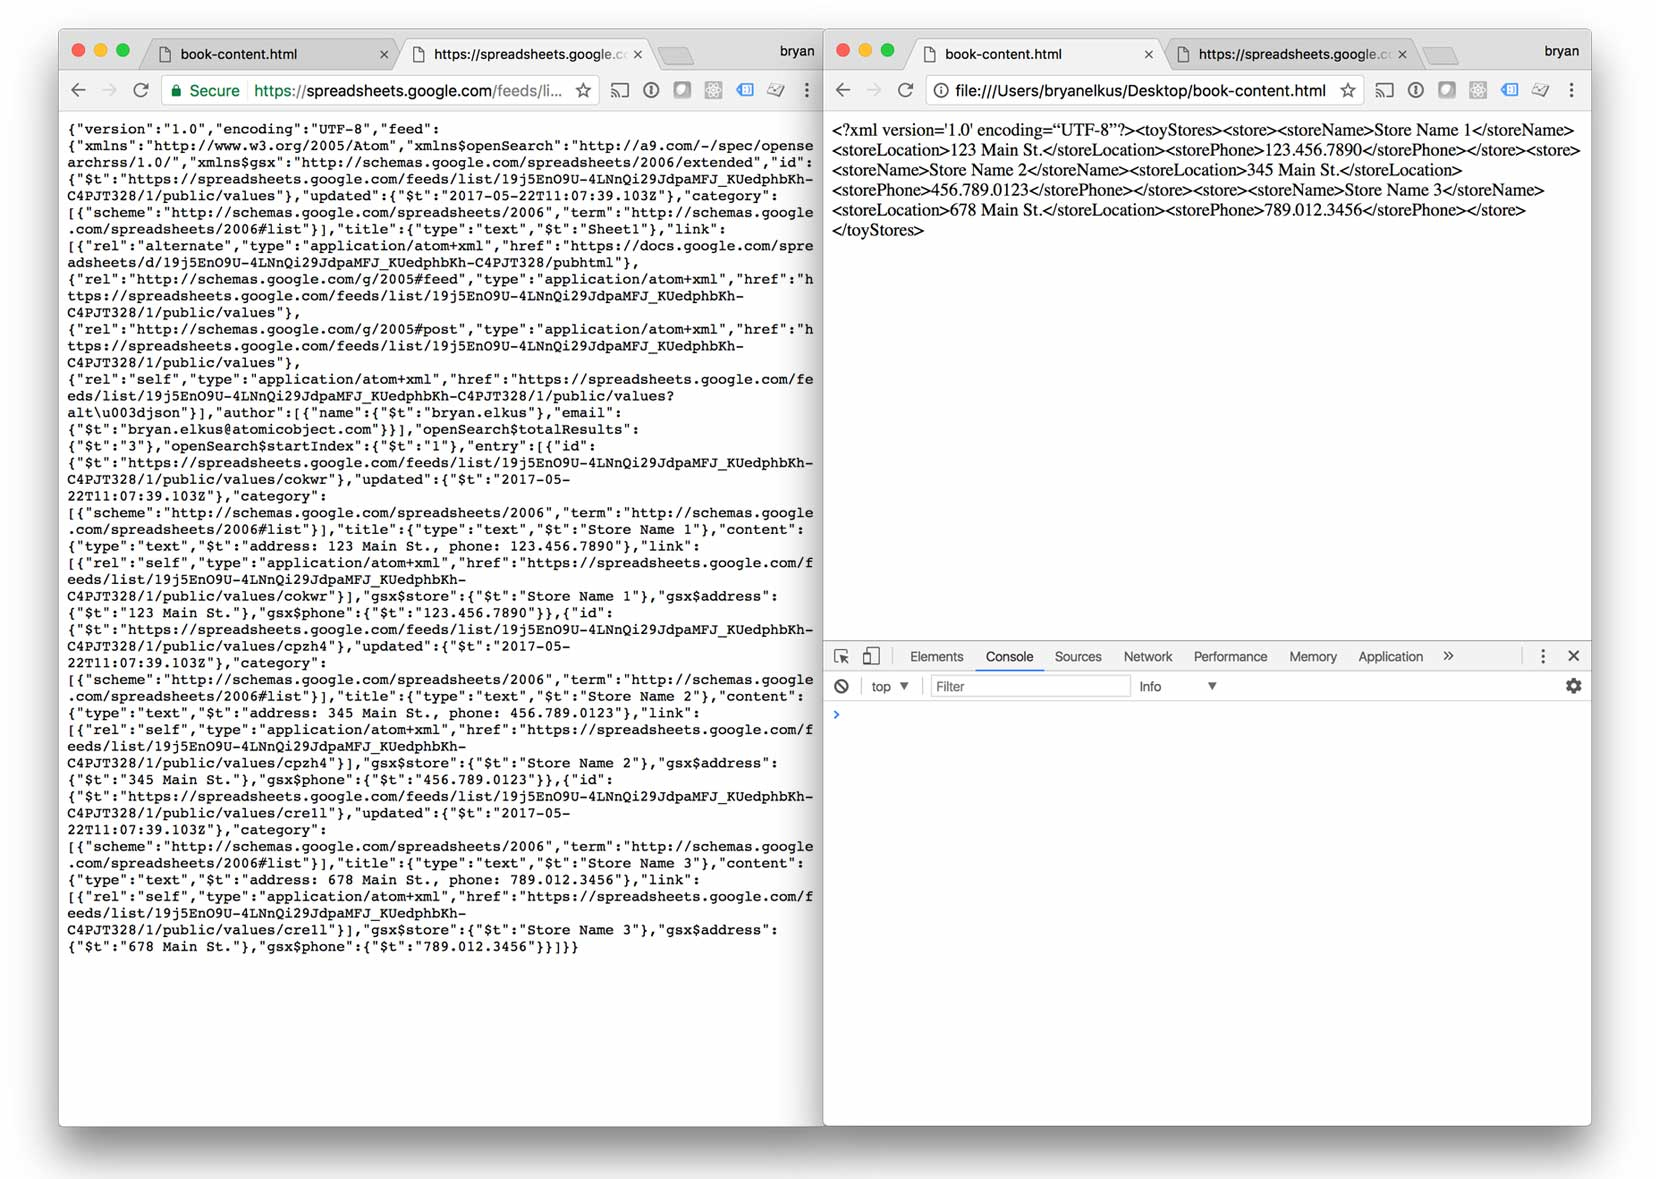
Task: Open a new tab in the right window
Action: (1440, 55)
